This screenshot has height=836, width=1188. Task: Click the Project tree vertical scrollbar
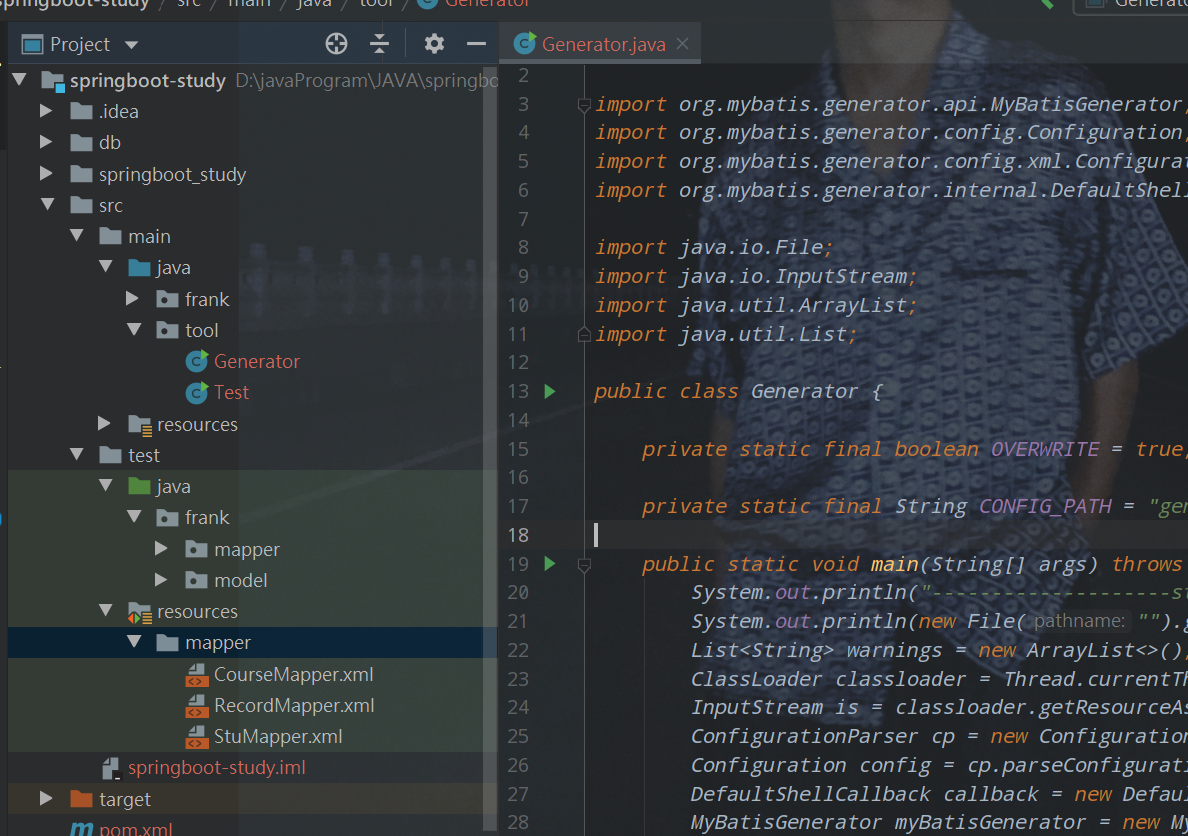click(x=490, y=447)
